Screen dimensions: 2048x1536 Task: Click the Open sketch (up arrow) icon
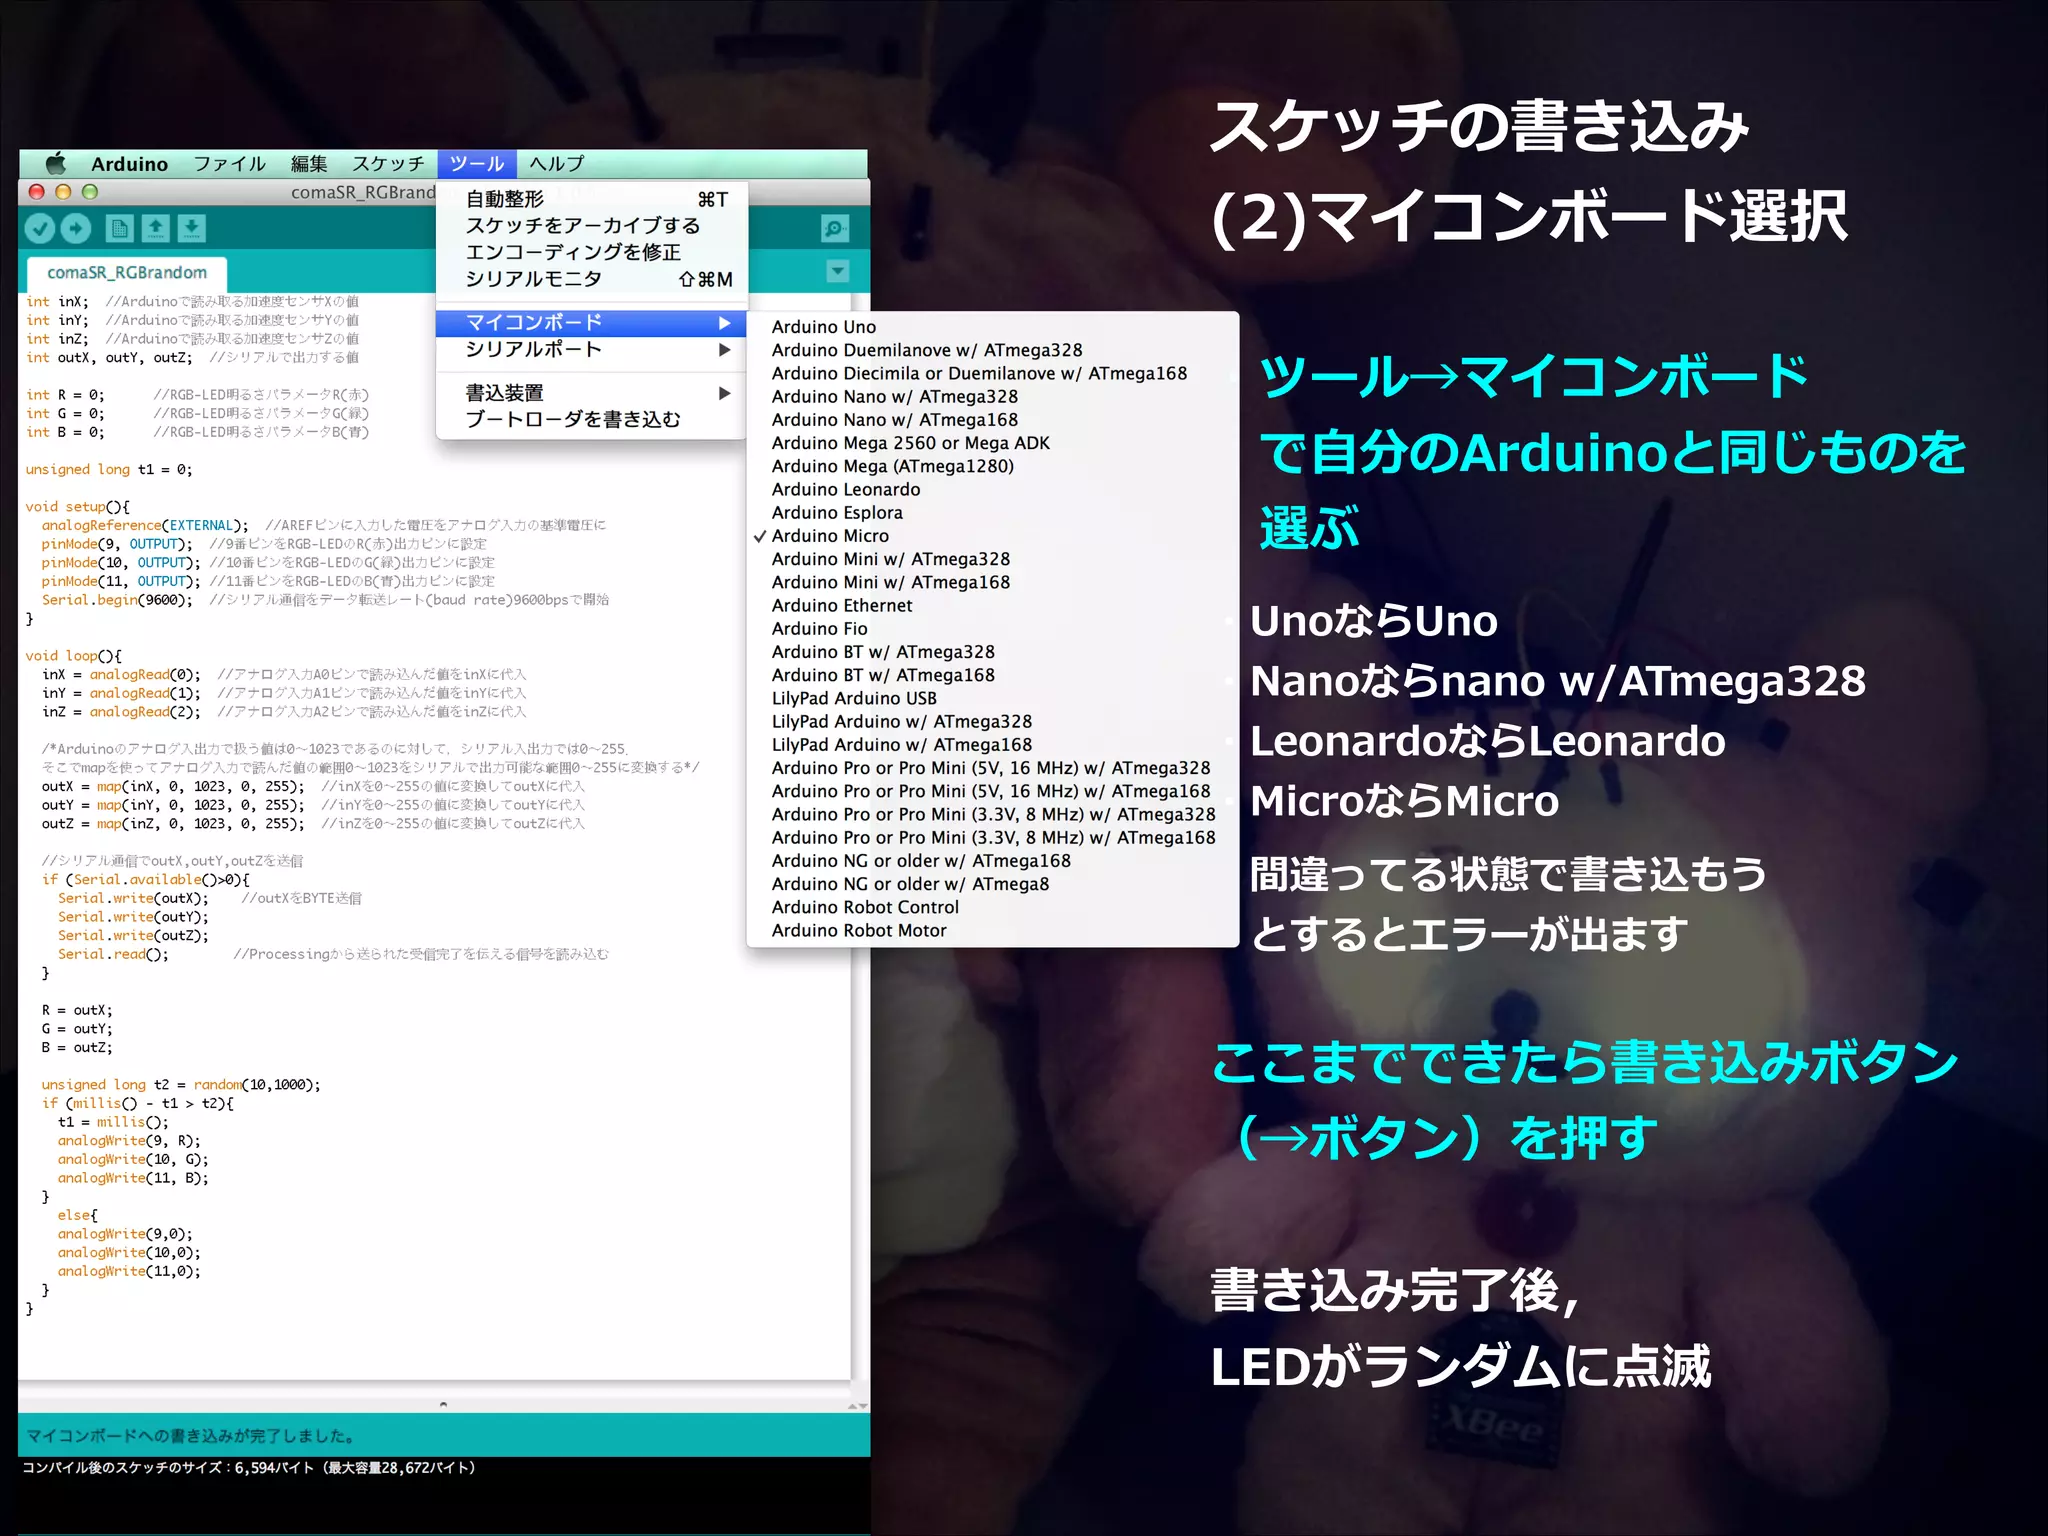[x=155, y=229]
